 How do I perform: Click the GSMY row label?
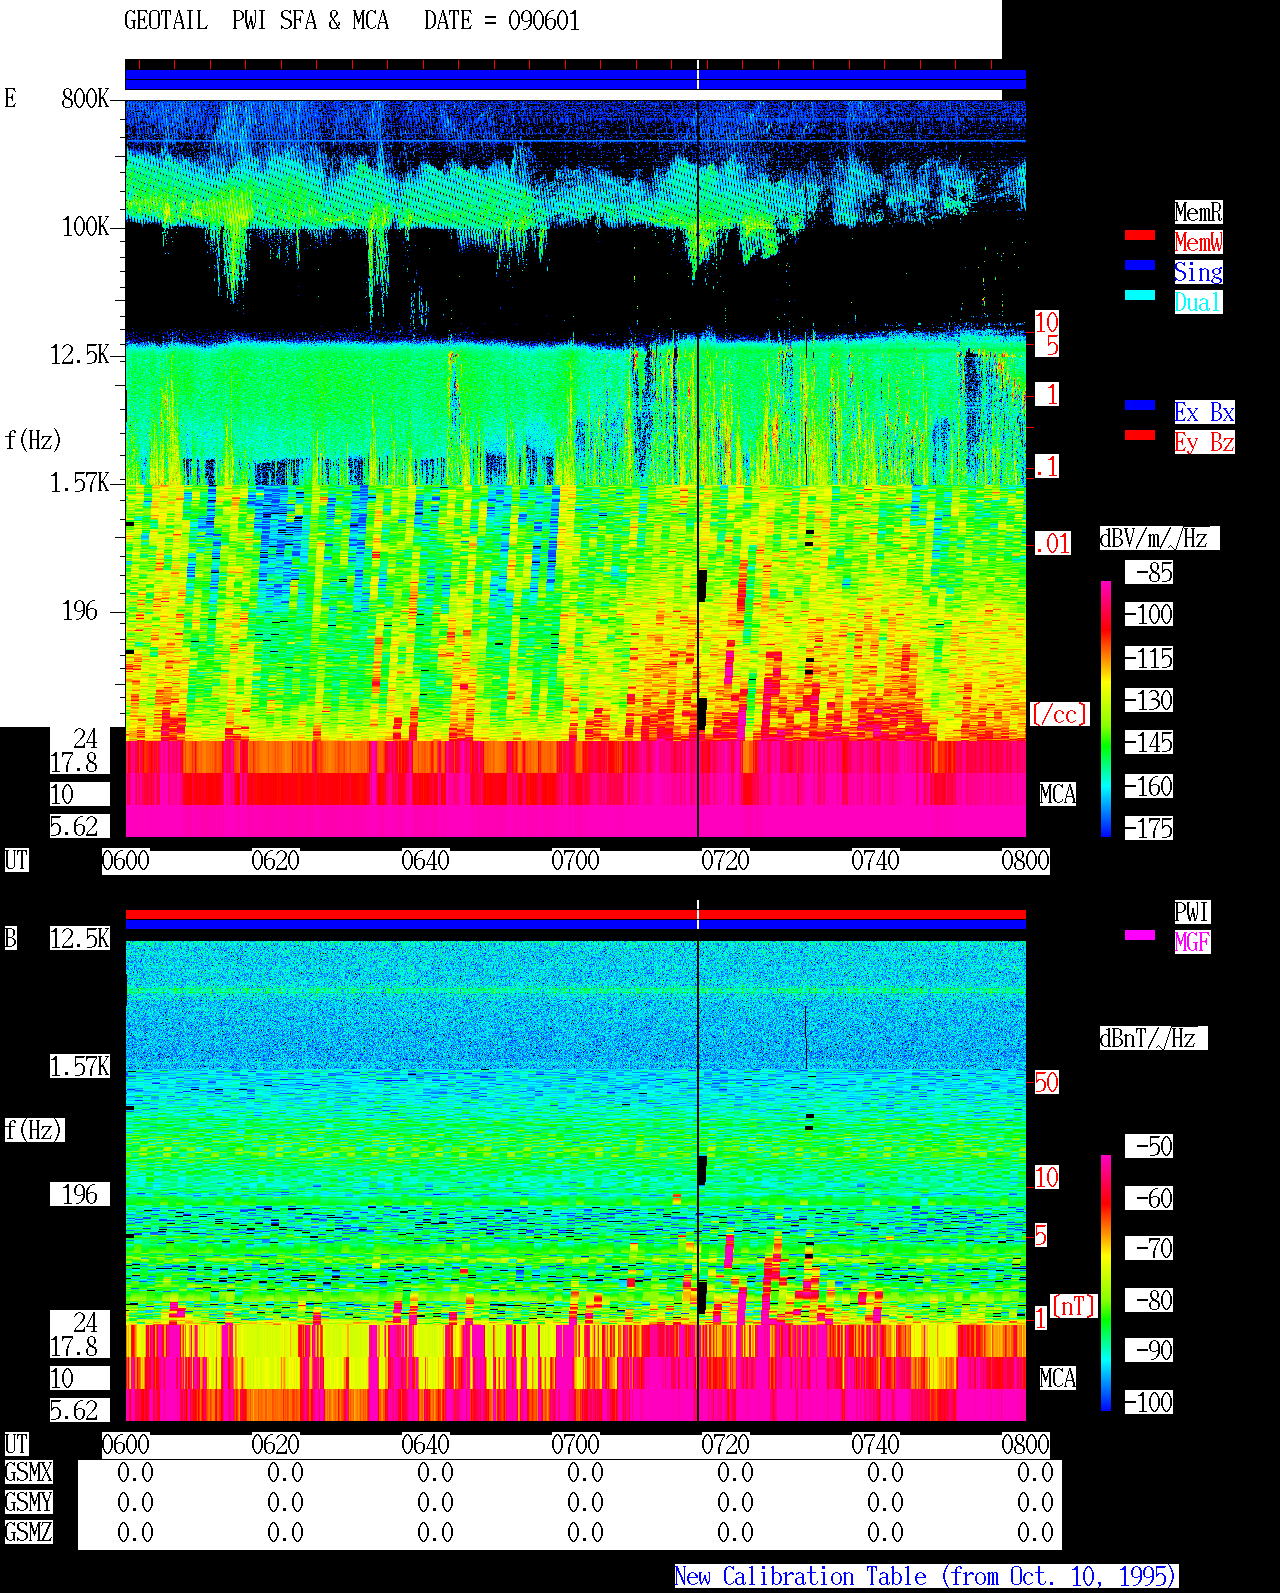(28, 1502)
